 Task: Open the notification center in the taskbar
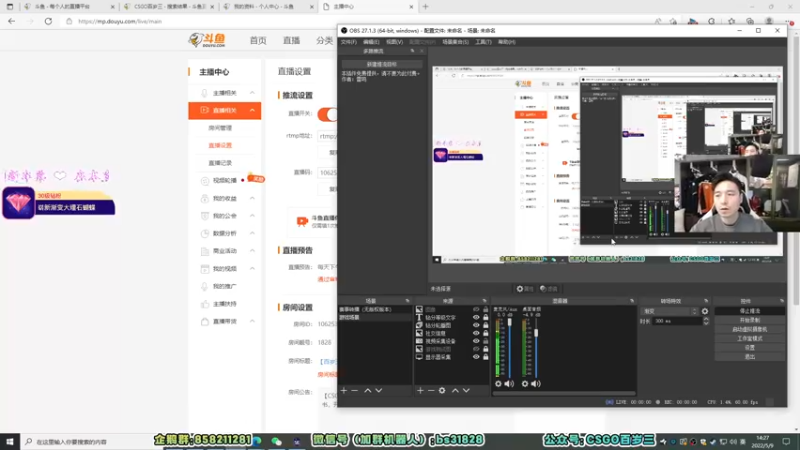pos(786,442)
